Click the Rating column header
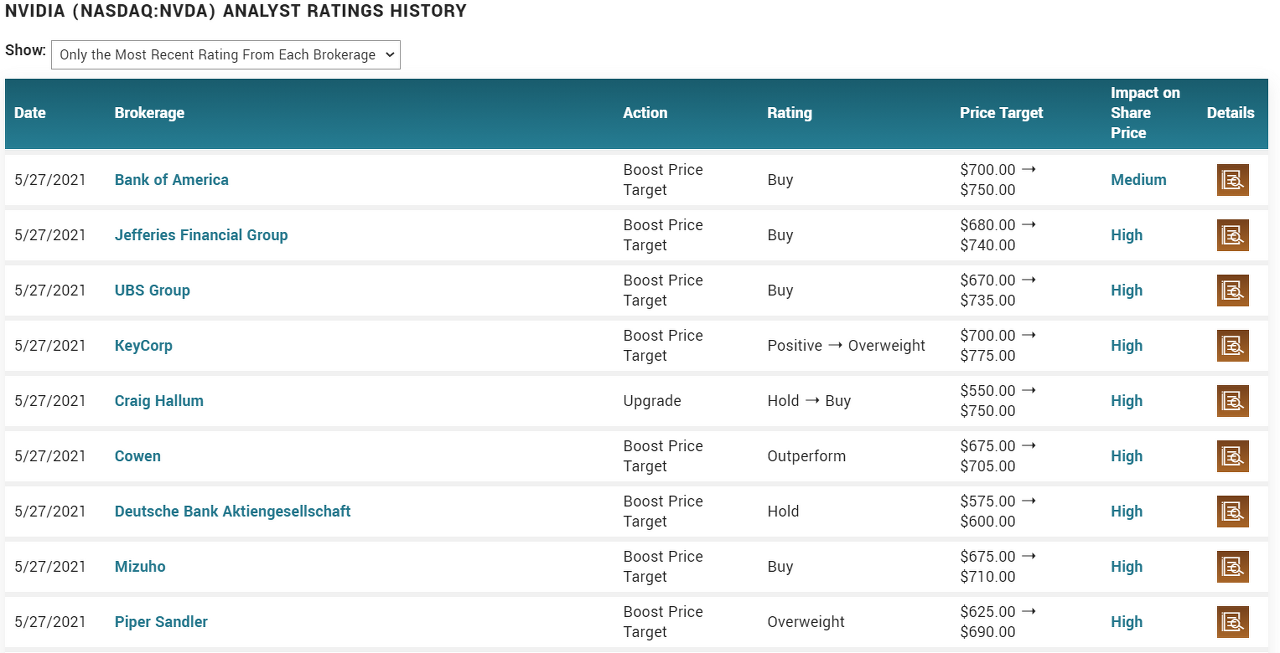 click(x=790, y=113)
